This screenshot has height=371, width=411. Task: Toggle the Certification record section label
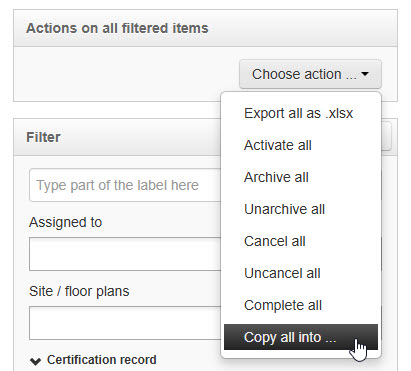pos(102,360)
